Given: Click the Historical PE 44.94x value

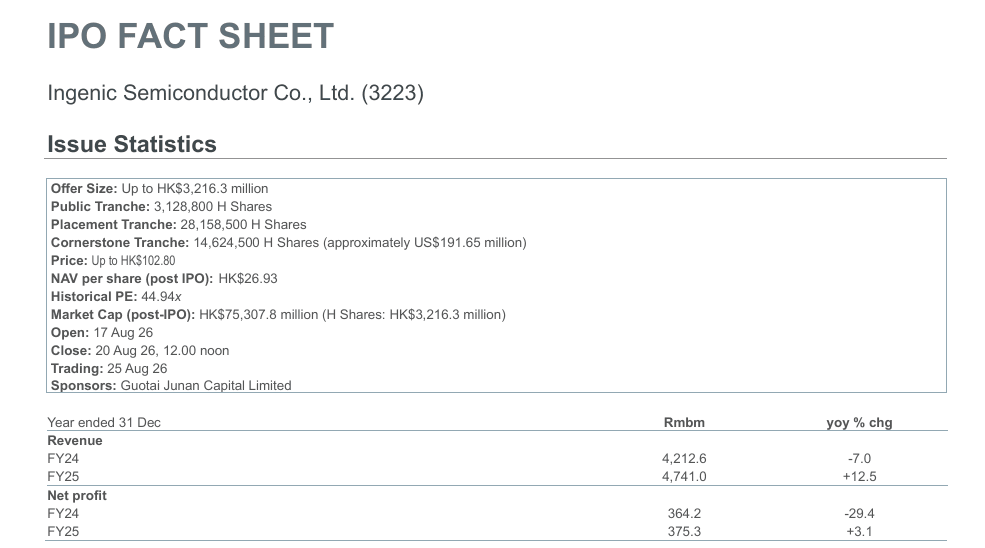Looking at the screenshot, I should [161, 297].
